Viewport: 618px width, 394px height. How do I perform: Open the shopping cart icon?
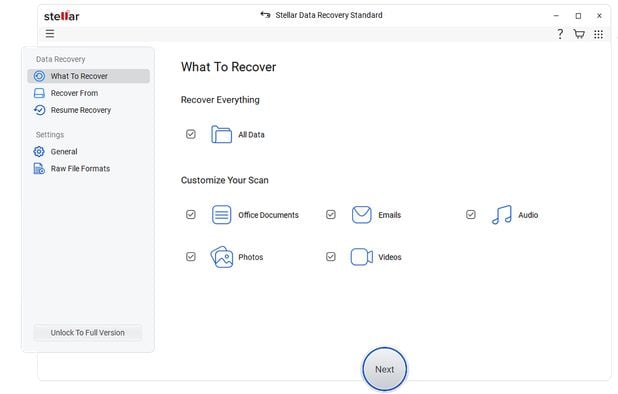tap(579, 34)
